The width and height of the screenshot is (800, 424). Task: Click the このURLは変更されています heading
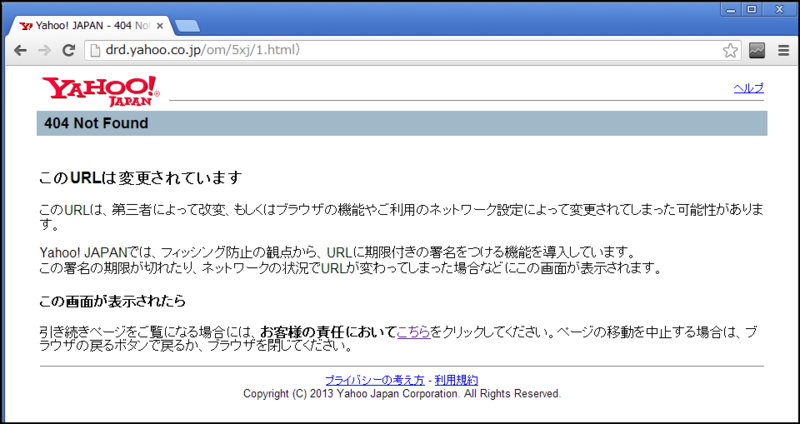point(140,178)
